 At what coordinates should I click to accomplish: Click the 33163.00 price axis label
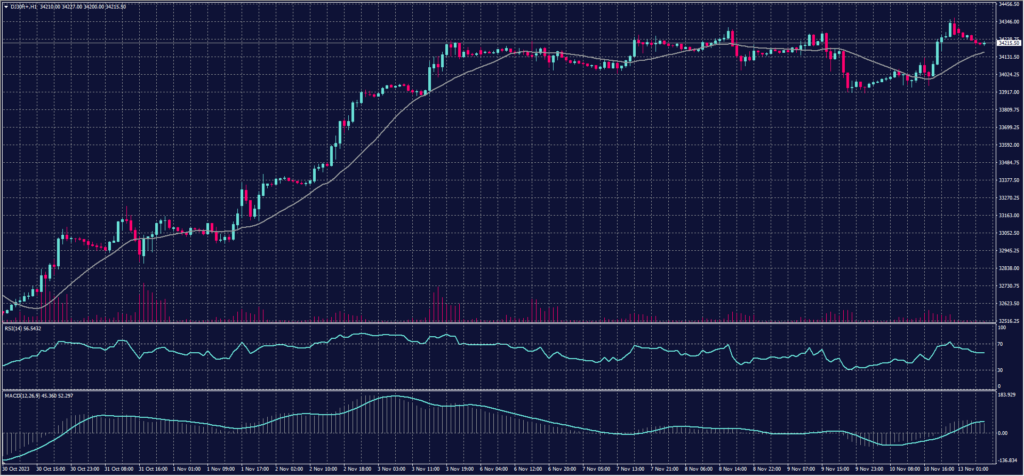pyautogui.click(x=1006, y=215)
